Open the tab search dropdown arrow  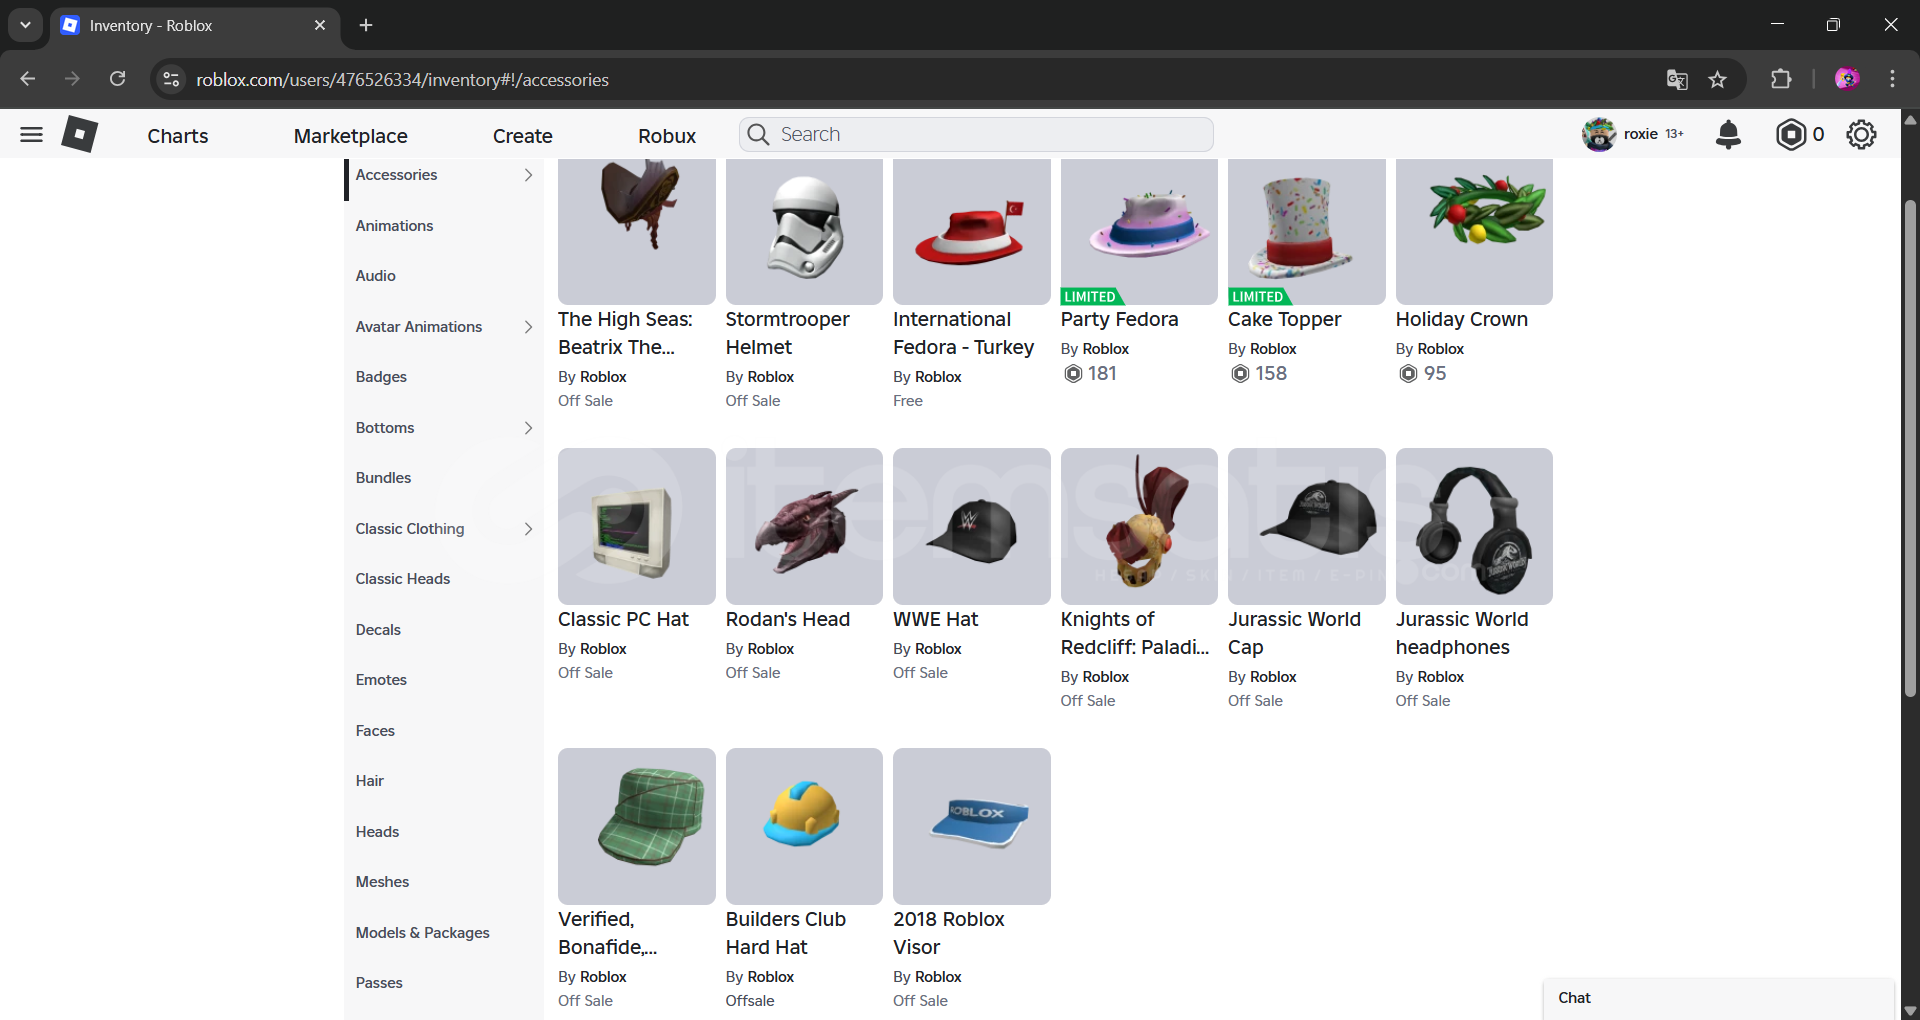click(25, 25)
